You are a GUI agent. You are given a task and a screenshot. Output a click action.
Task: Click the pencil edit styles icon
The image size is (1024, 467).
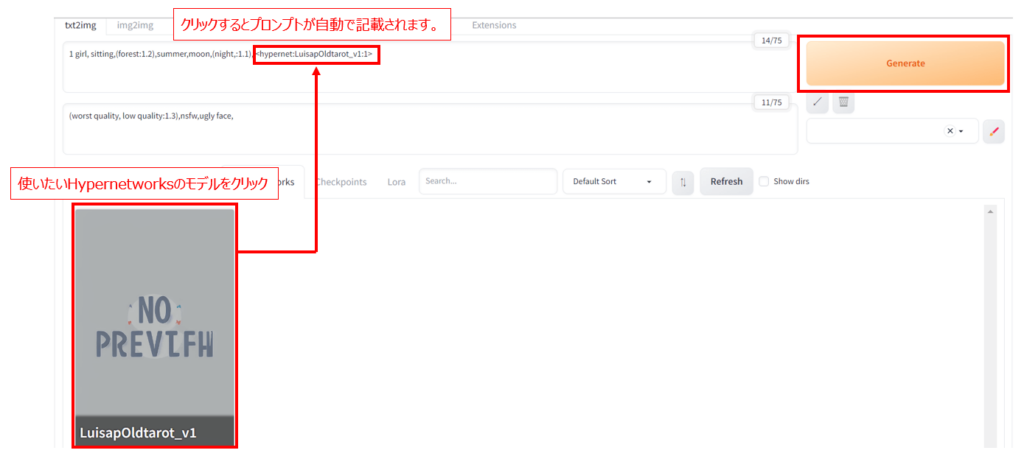point(993,131)
